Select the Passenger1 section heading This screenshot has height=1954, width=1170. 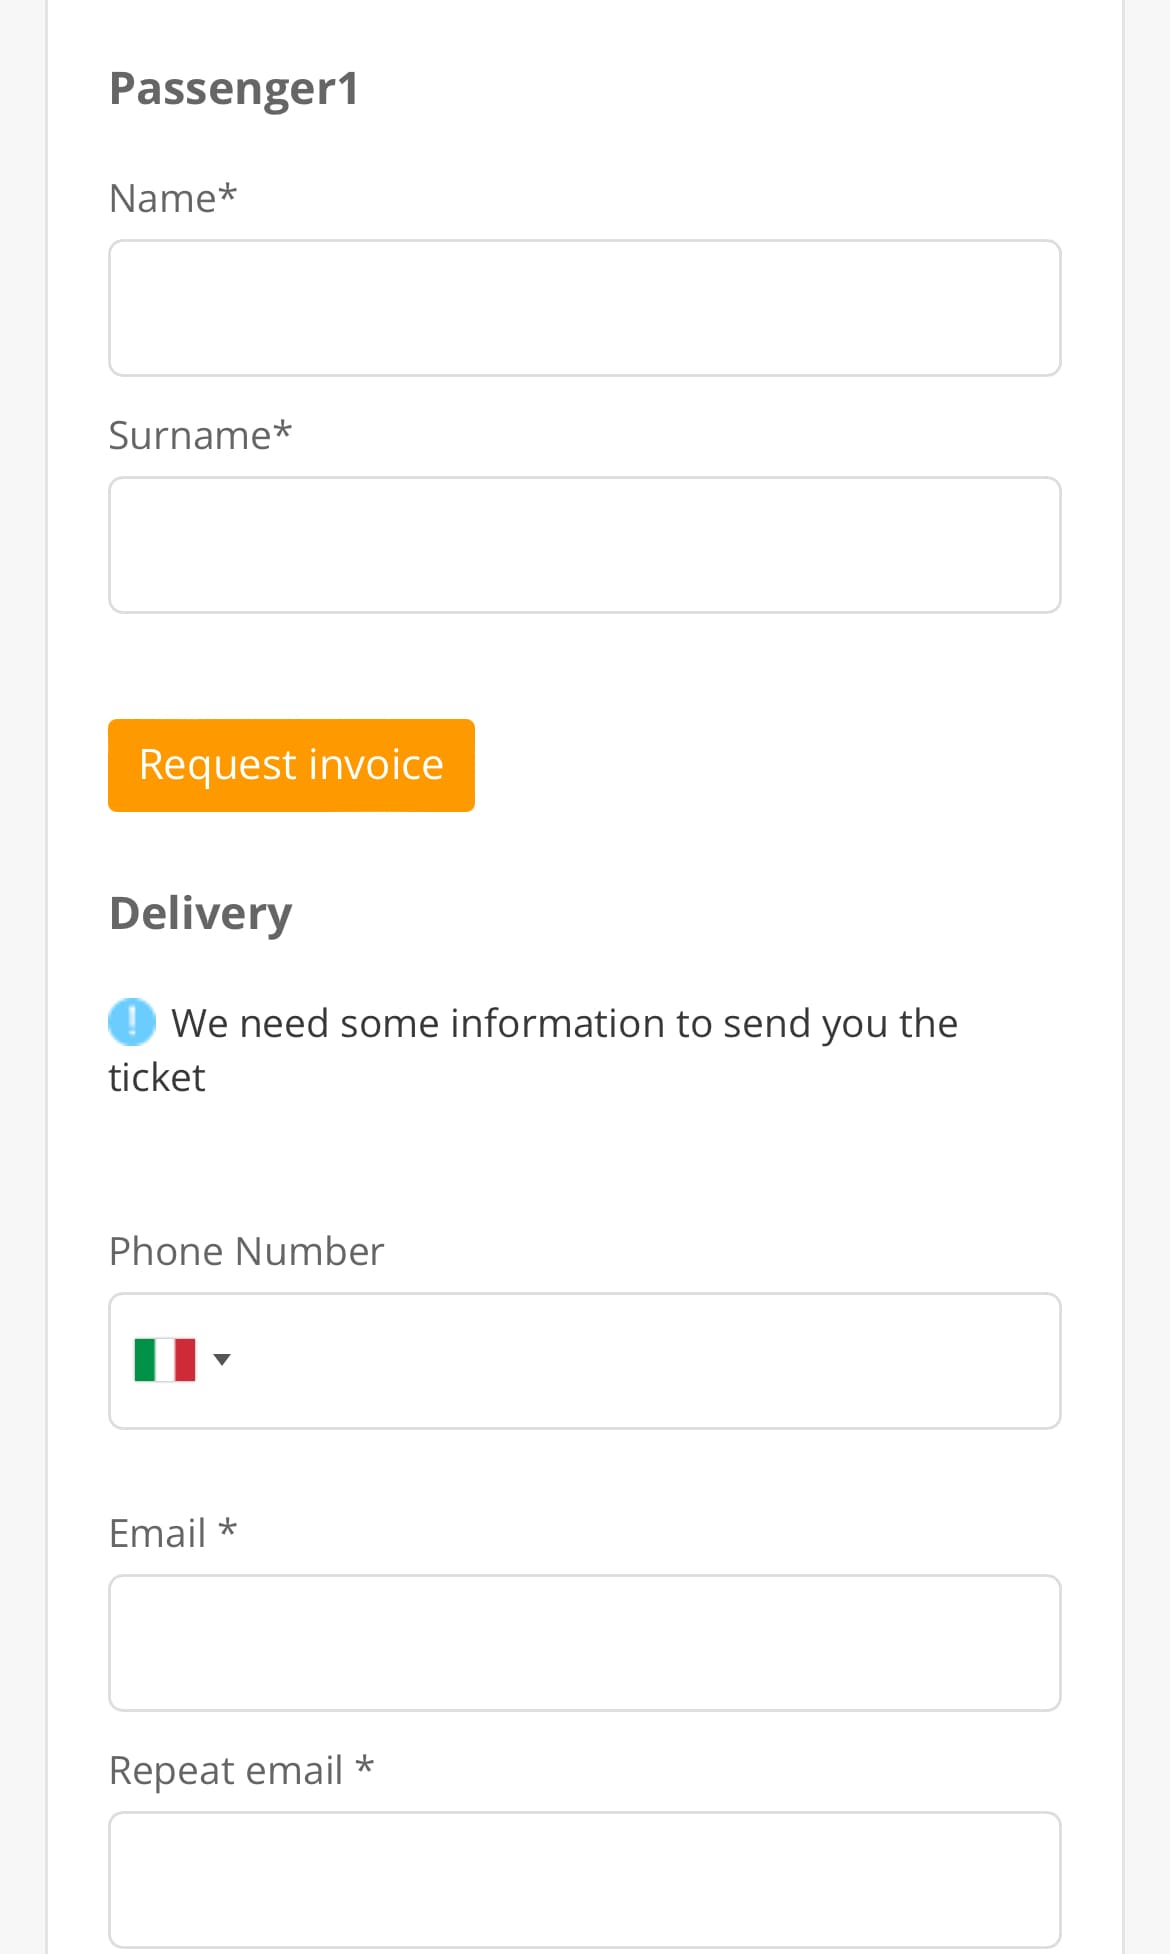pyautogui.click(x=234, y=88)
